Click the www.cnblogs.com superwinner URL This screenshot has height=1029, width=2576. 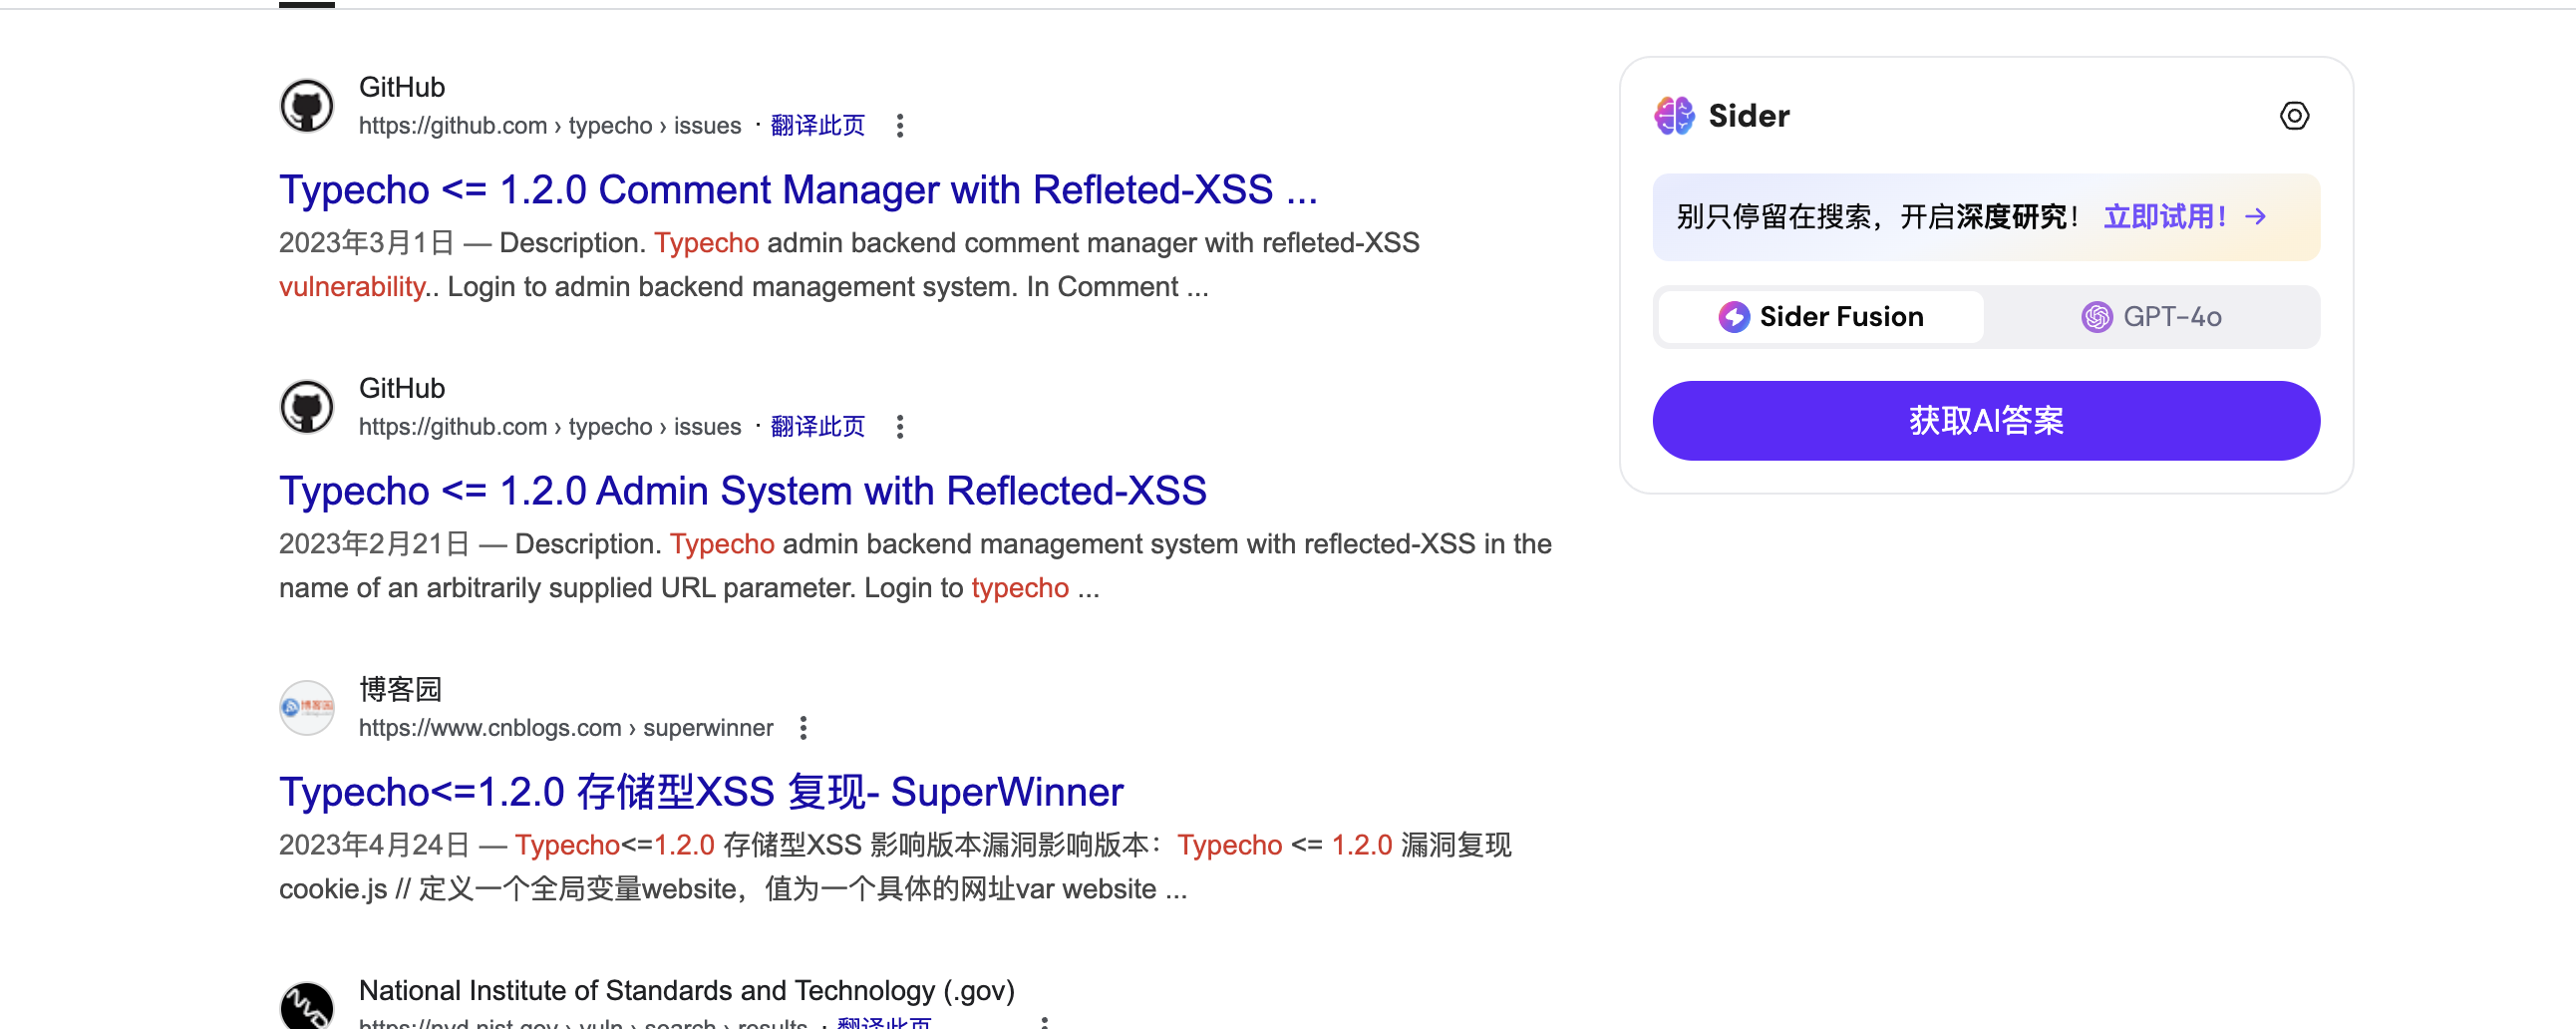pos(566,728)
